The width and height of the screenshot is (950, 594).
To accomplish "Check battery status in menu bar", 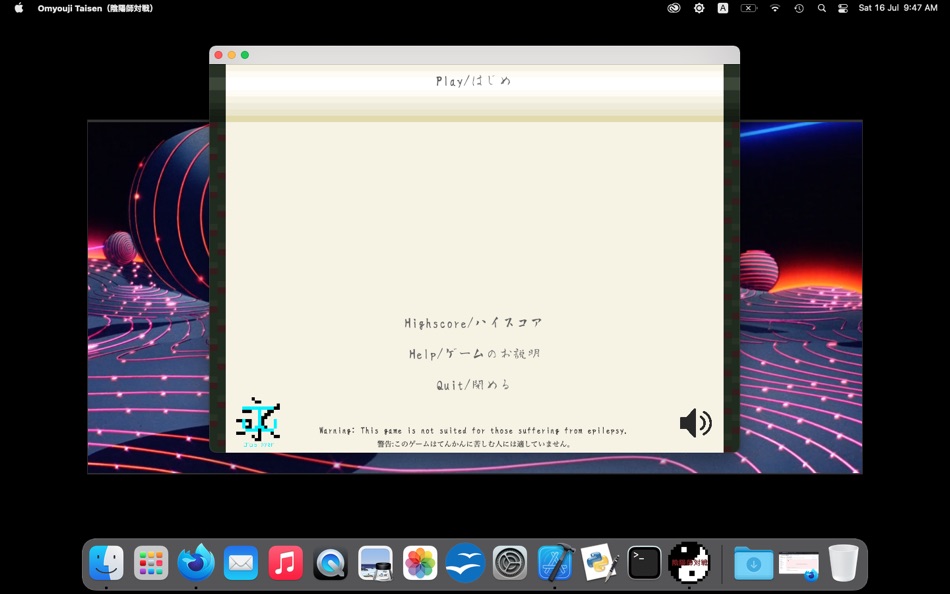I will click(749, 8).
